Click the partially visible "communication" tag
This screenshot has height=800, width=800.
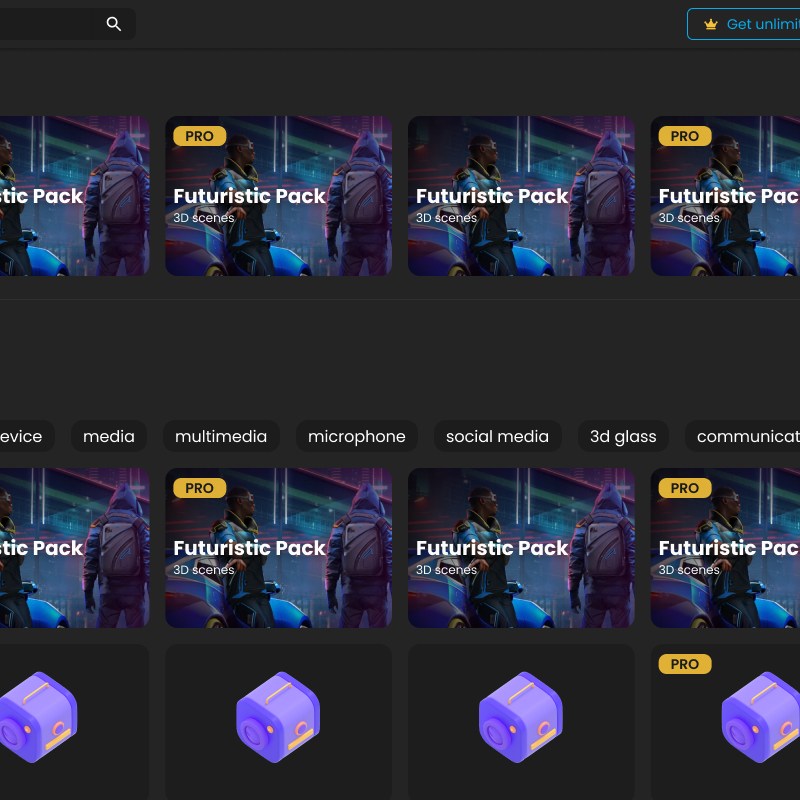pyautogui.click(x=745, y=436)
